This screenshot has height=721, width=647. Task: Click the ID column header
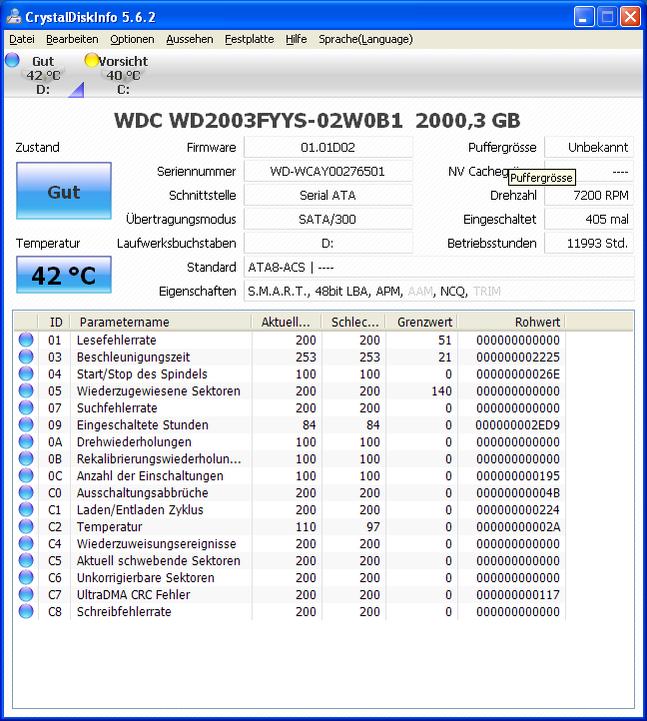click(x=54, y=322)
